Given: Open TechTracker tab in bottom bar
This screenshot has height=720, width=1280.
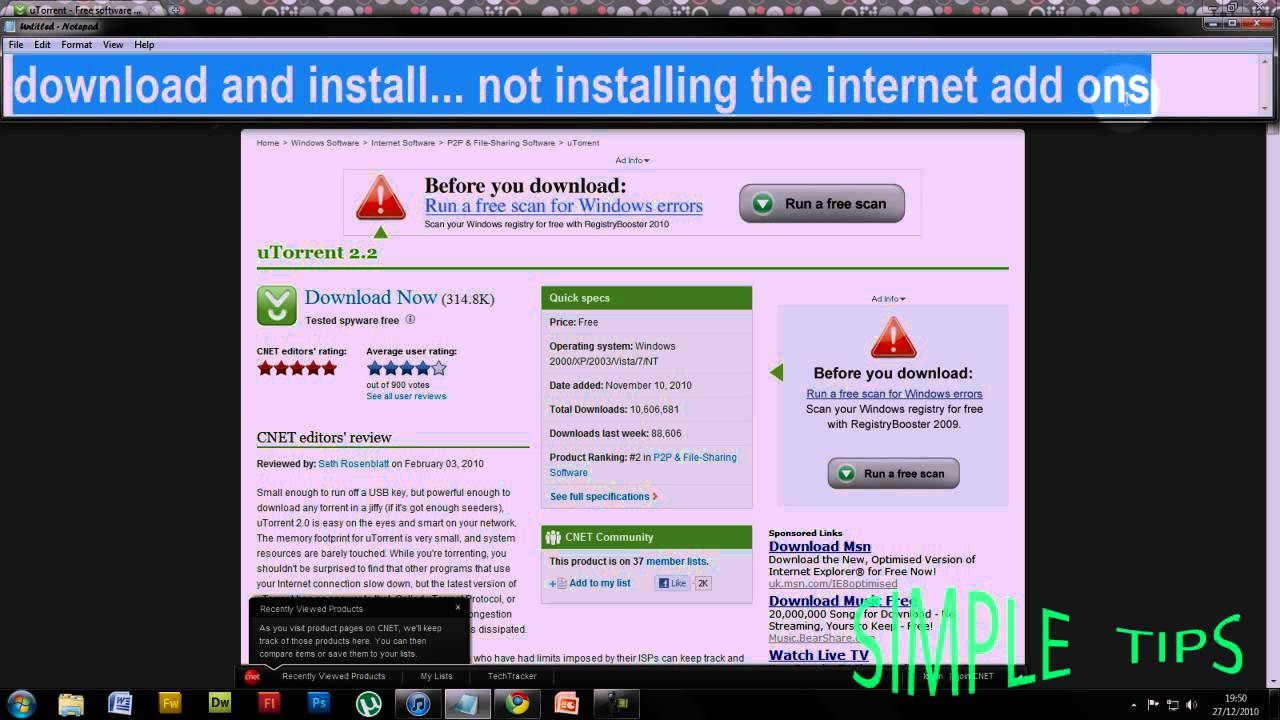Looking at the screenshot, I should 512,676.
